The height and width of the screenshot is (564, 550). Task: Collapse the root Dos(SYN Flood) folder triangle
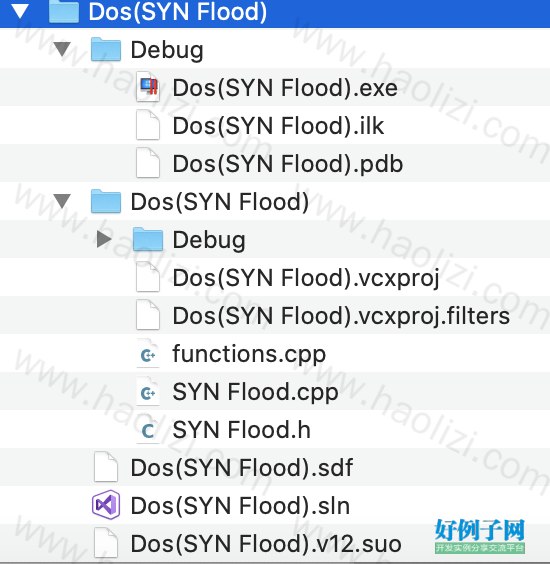pos(20,12)
